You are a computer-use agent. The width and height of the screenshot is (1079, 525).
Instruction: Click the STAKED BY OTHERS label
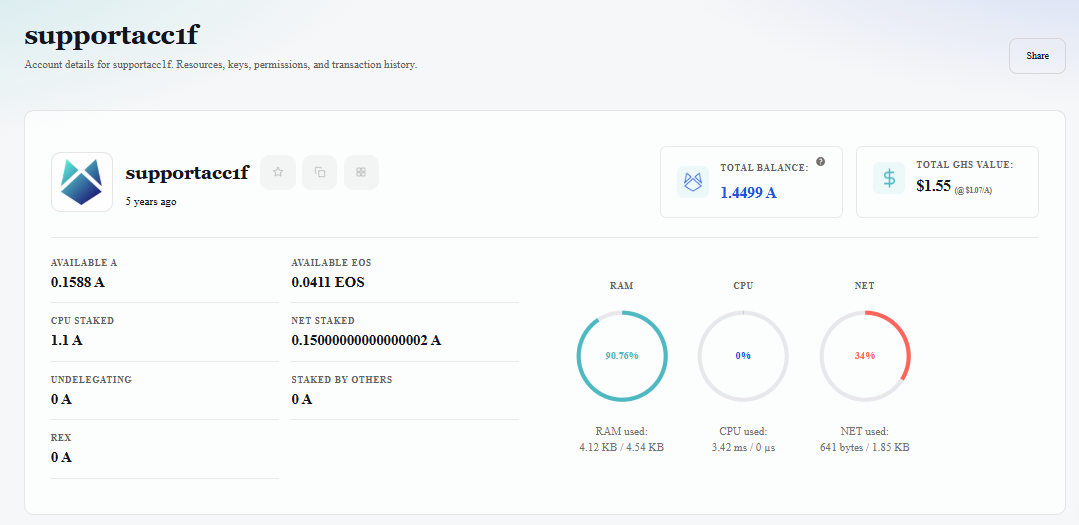(x=342, y=380)
